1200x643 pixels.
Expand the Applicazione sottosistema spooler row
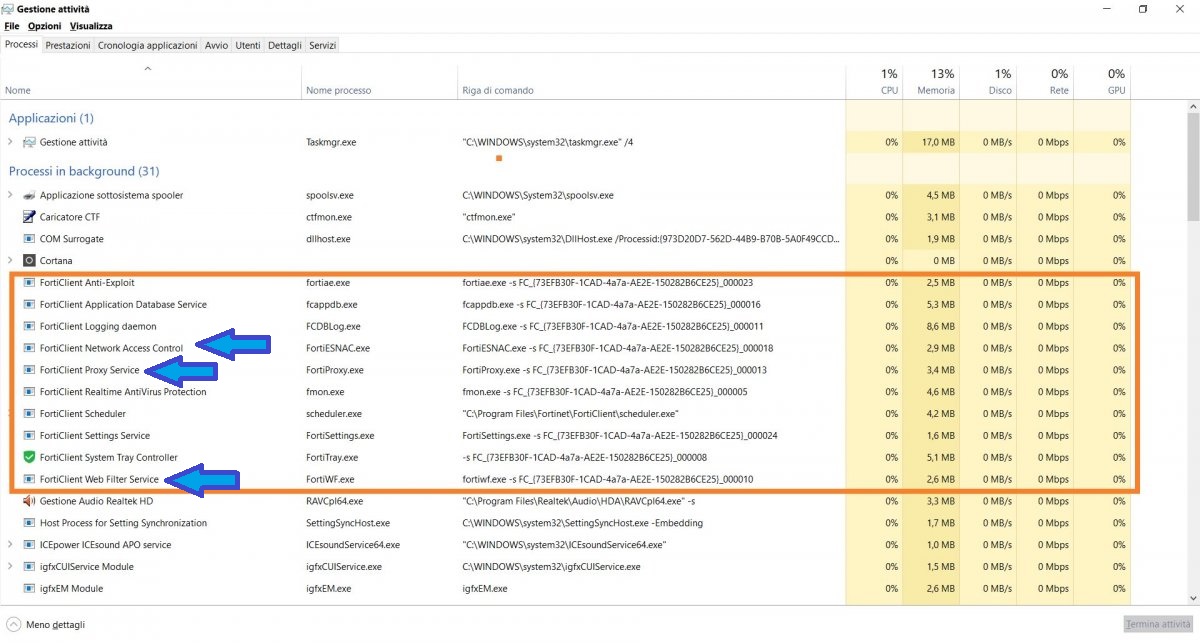click(10, 195)
